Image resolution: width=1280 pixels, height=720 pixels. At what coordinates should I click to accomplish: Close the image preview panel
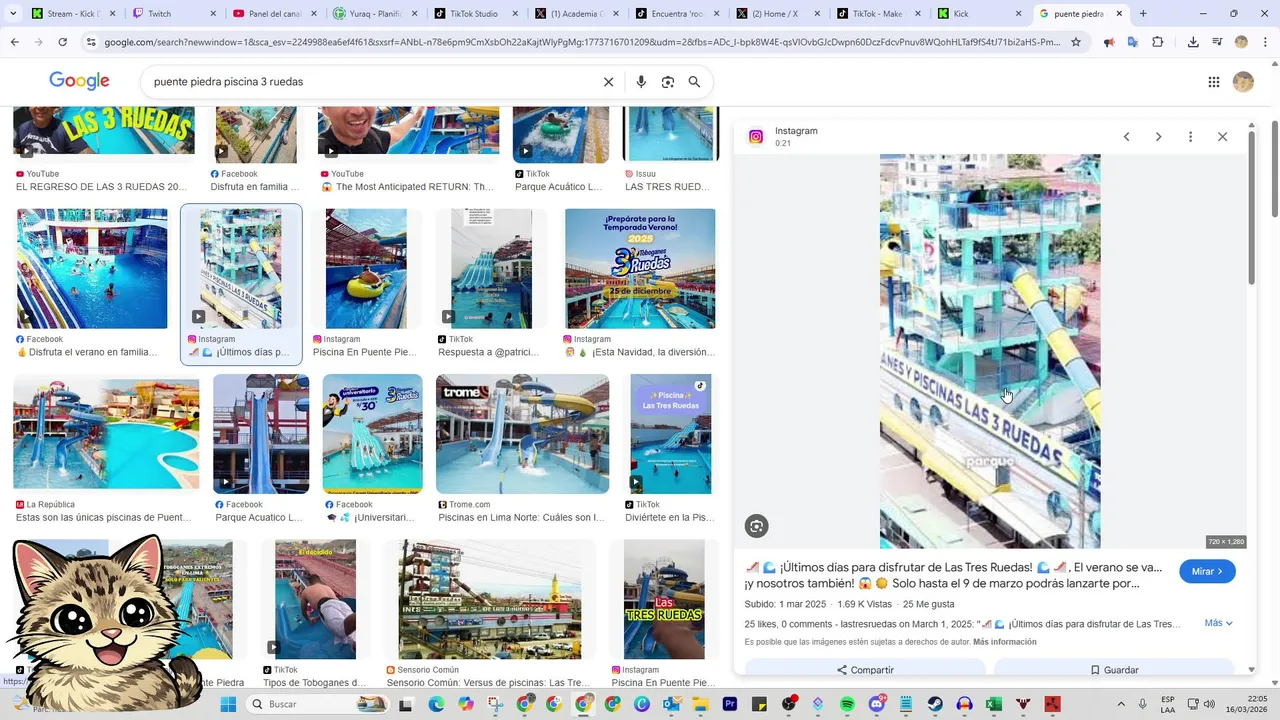pyautogui.click(x=1222, y=137)
